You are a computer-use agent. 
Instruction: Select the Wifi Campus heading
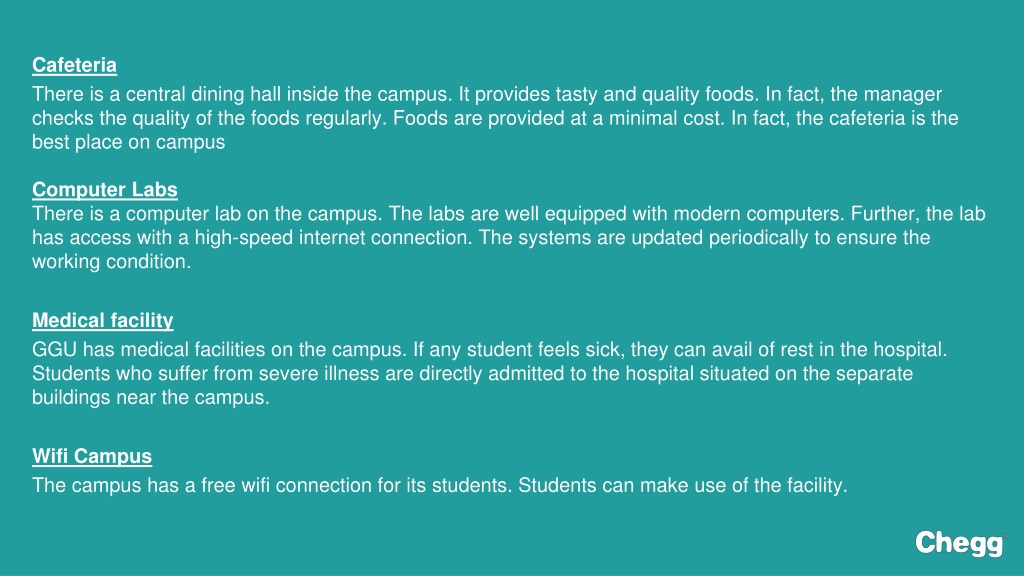92,456
